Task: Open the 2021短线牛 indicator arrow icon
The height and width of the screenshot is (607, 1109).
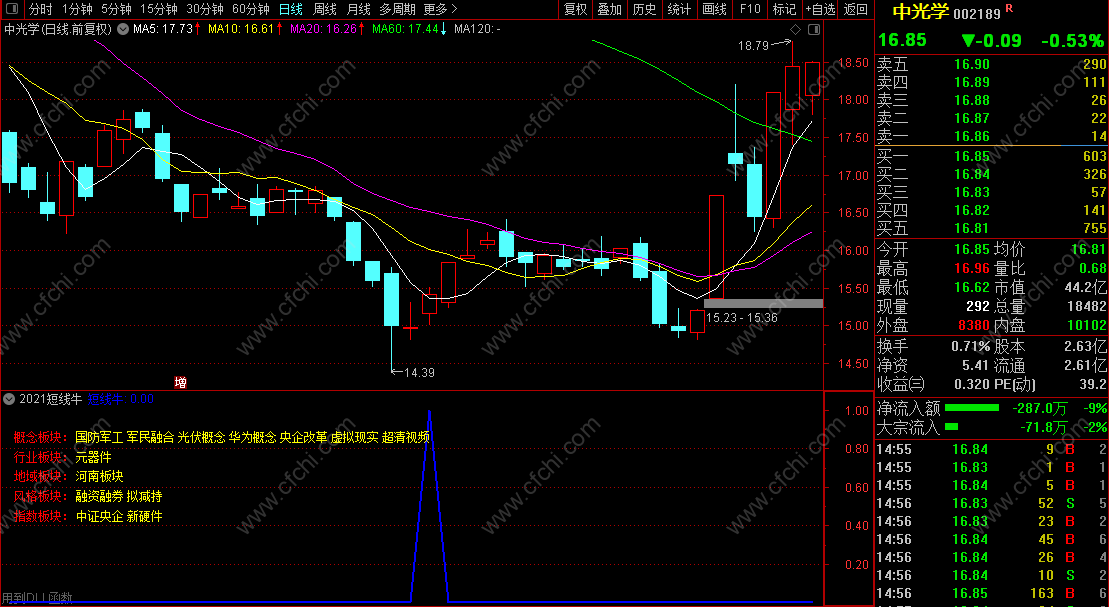Action: pos(9,399)
